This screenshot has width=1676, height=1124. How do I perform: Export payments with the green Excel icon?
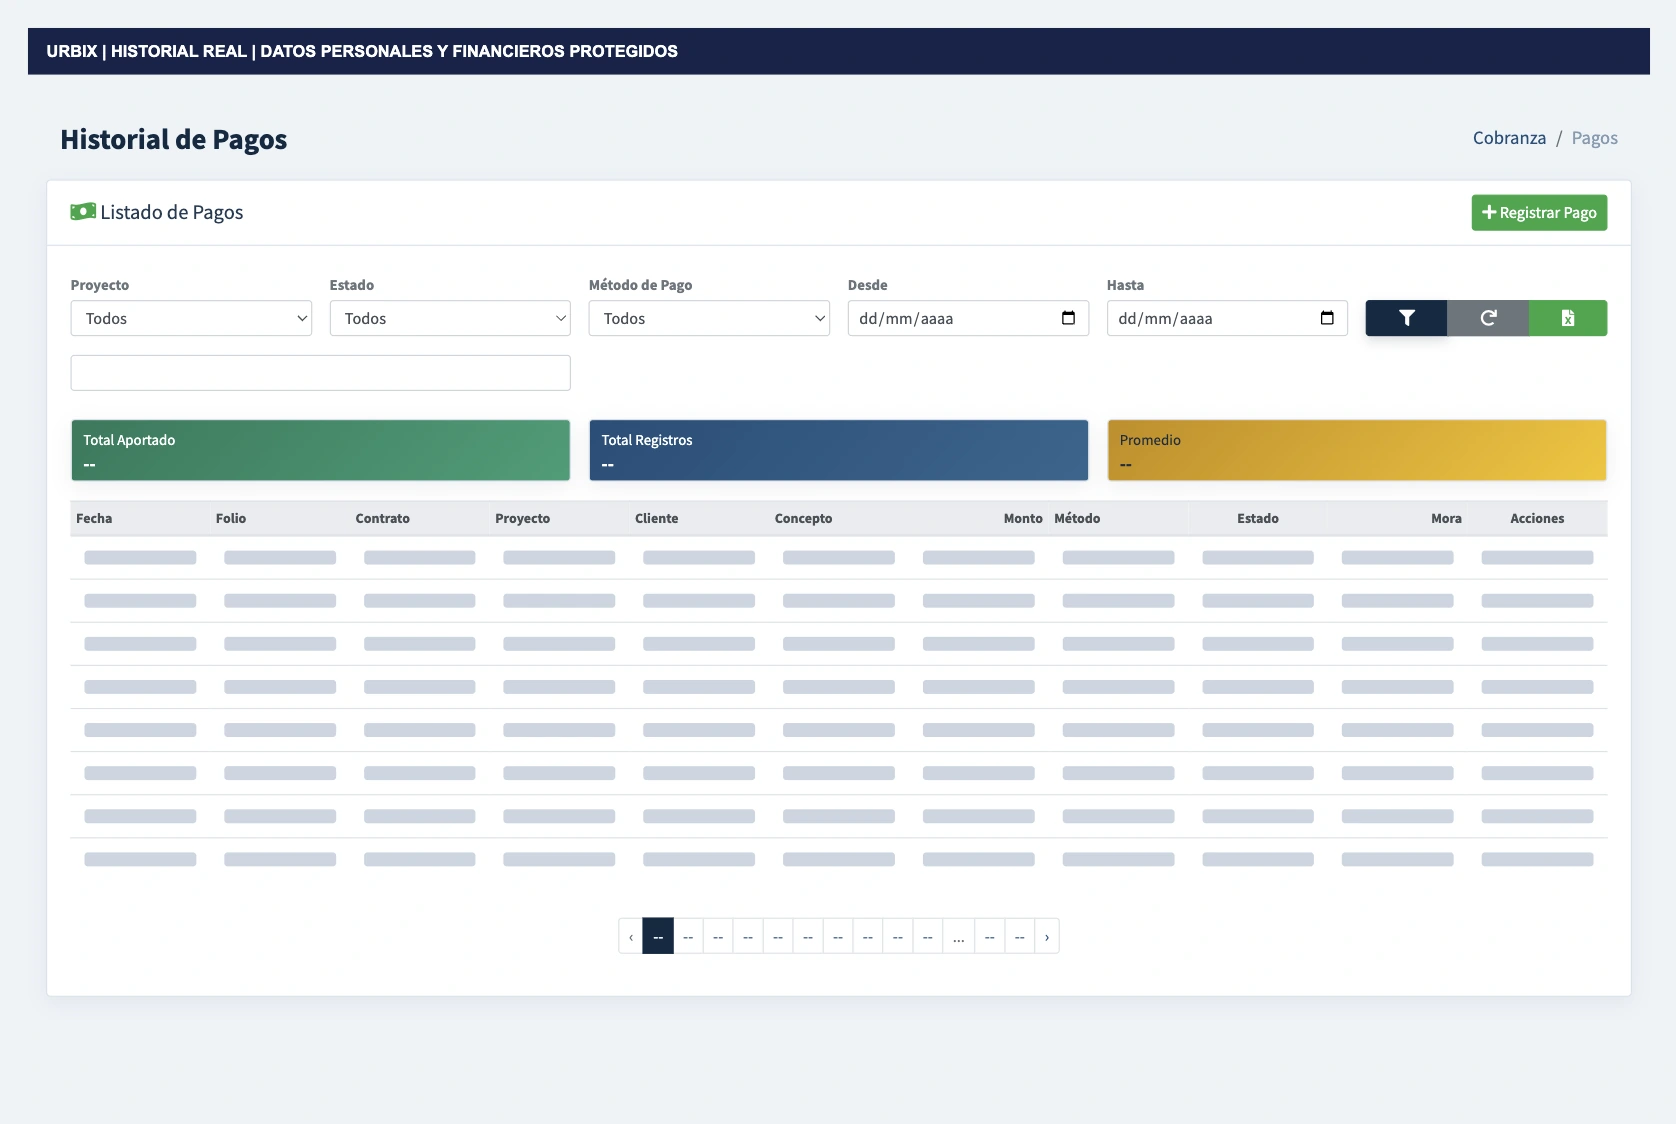coord(1568,318)
